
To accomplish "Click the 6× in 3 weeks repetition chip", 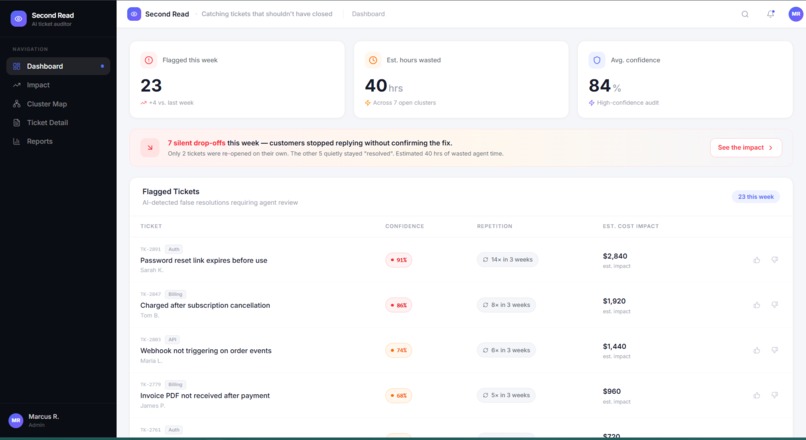I will click(x=506, y=350).
